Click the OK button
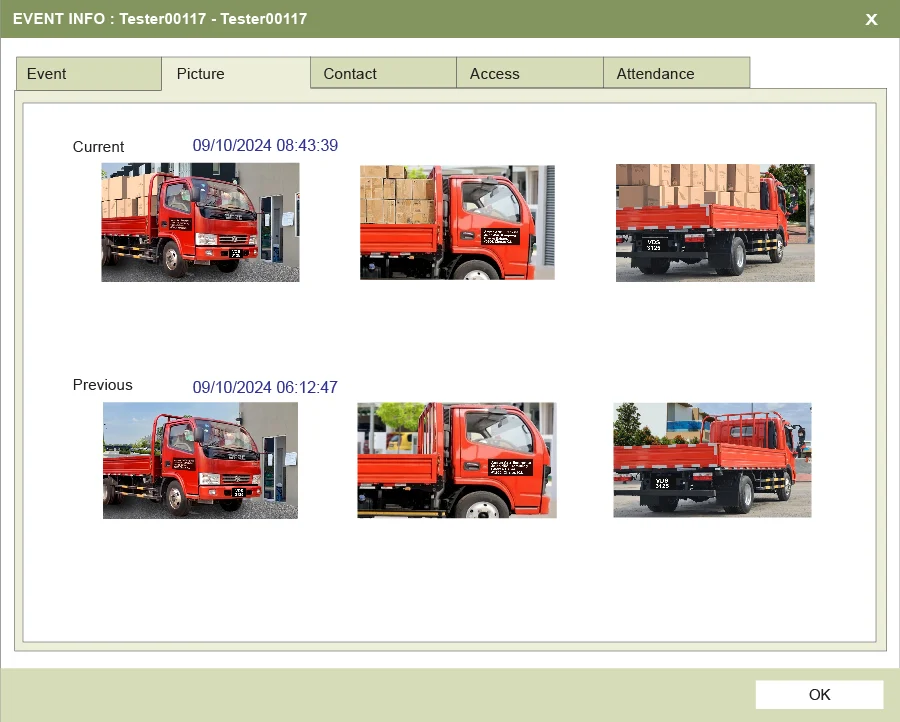 click(819, 694)
